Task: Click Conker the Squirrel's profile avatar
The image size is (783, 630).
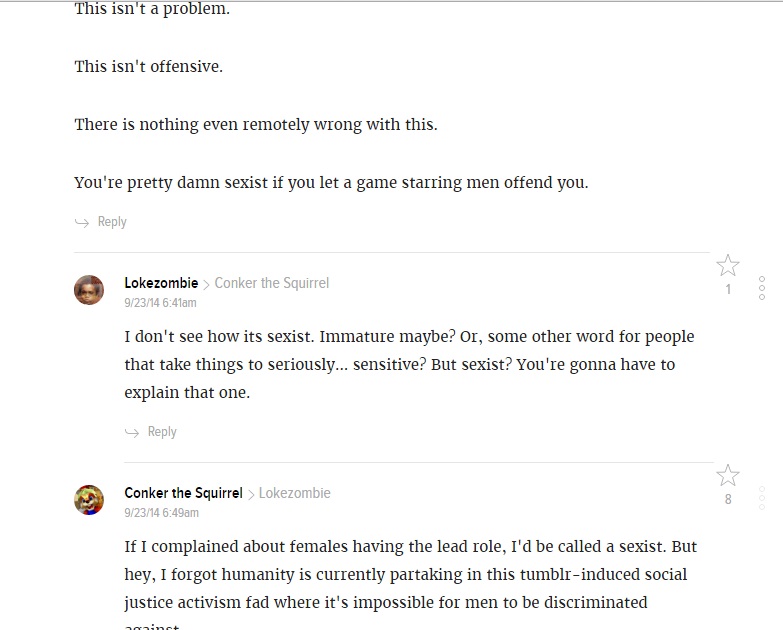Action: [89, 500]
